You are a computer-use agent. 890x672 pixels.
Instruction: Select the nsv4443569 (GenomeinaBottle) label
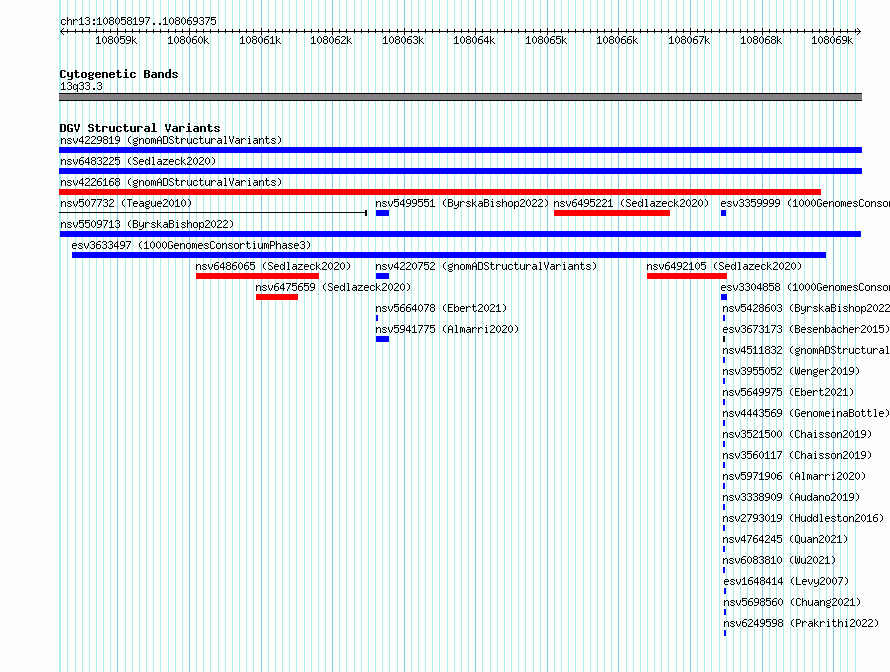point(806,413)
